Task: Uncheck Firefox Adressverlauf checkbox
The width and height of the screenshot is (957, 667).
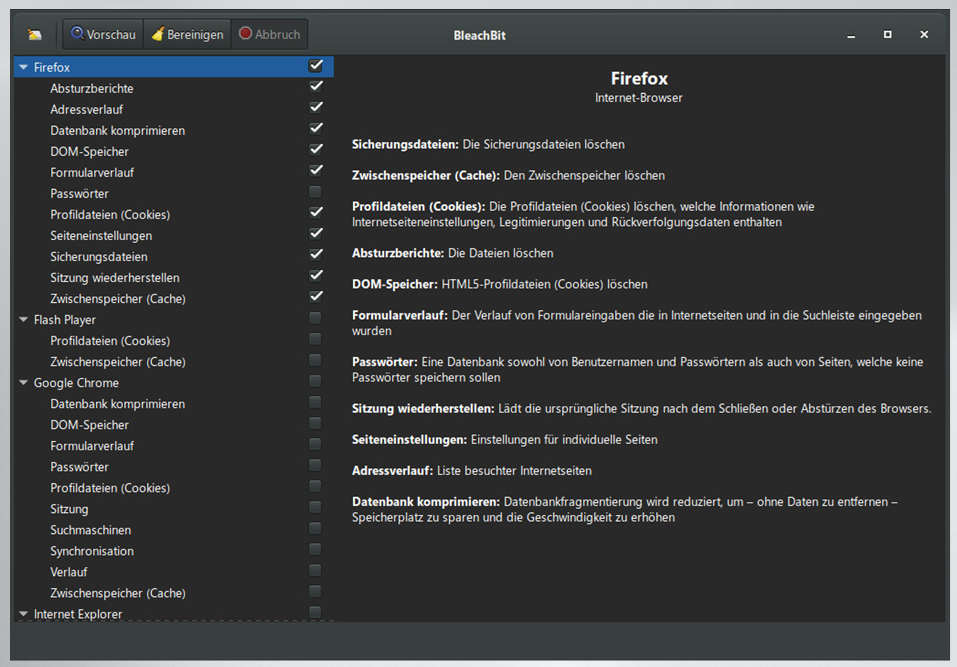Action: 316,107
